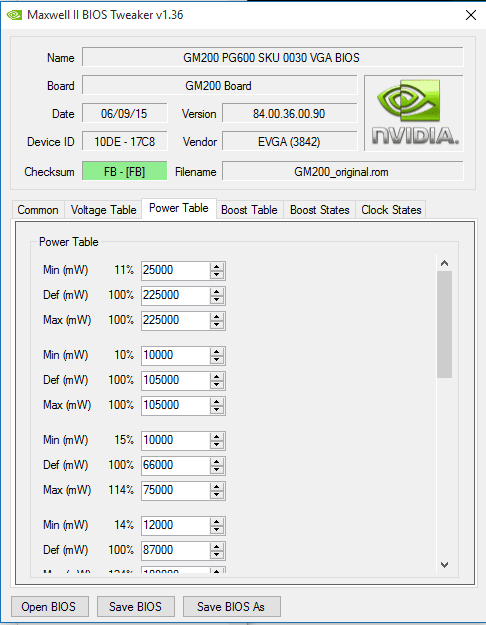Close the Maxwell II BIOS Tweaker window
Screen dimensions: 486x625
point(471,15)
